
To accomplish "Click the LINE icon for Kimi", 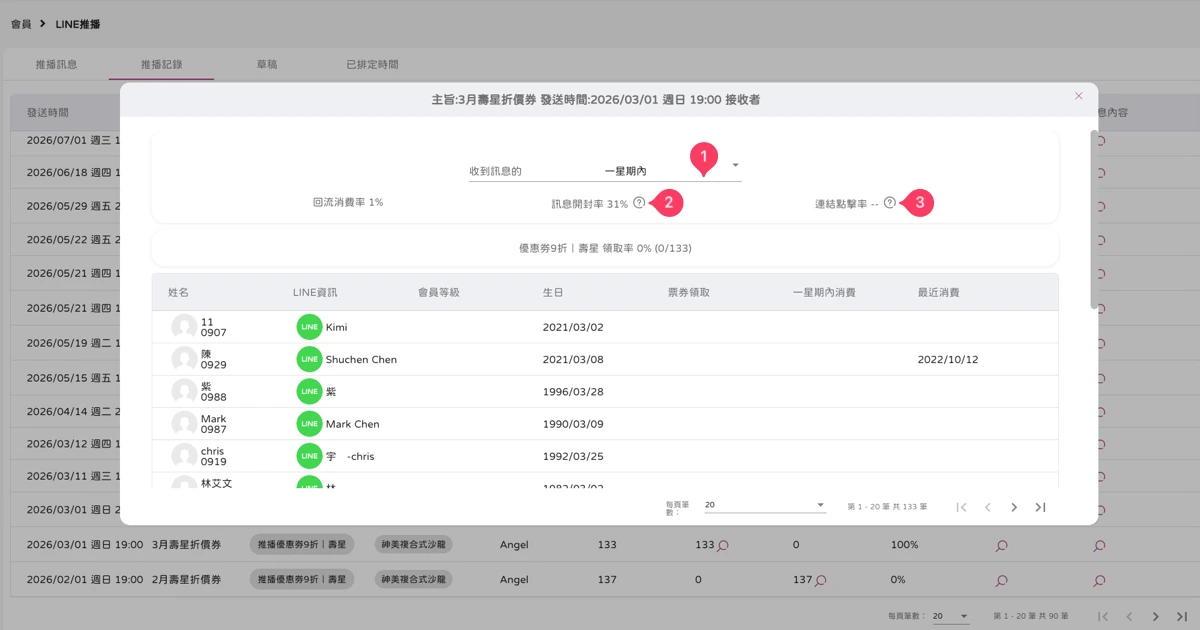I will tap(309, 327).
